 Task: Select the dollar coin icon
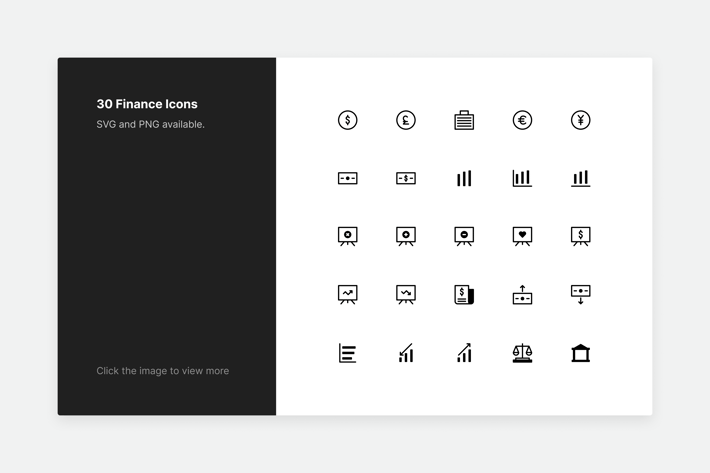click(x=347, y=120)
